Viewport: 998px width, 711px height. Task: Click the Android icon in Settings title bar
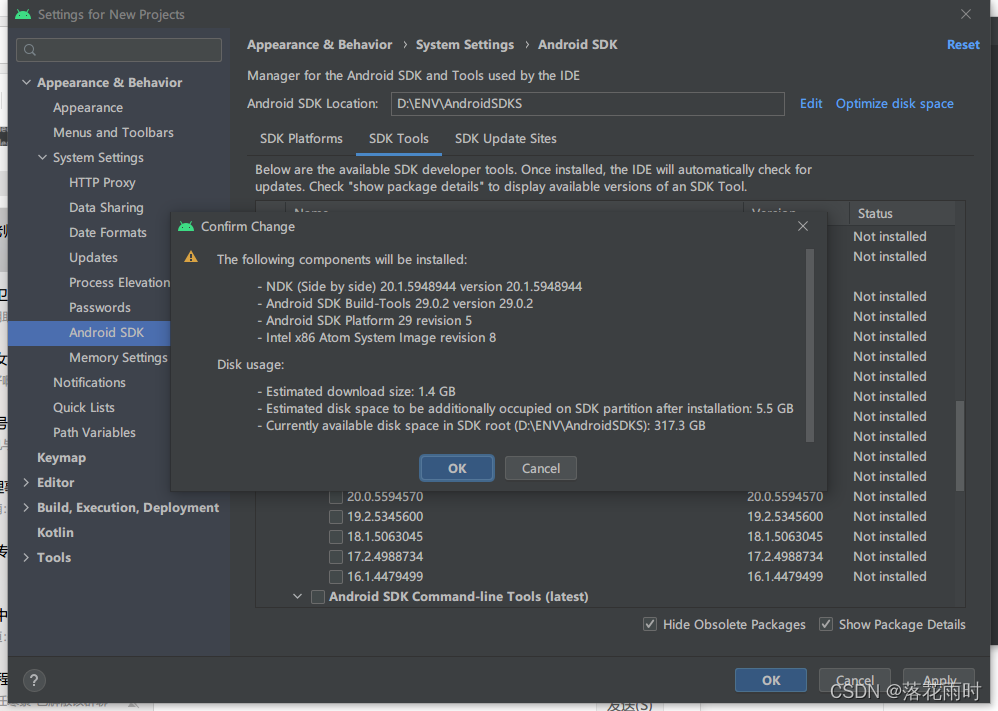click(x=23, y=14)
